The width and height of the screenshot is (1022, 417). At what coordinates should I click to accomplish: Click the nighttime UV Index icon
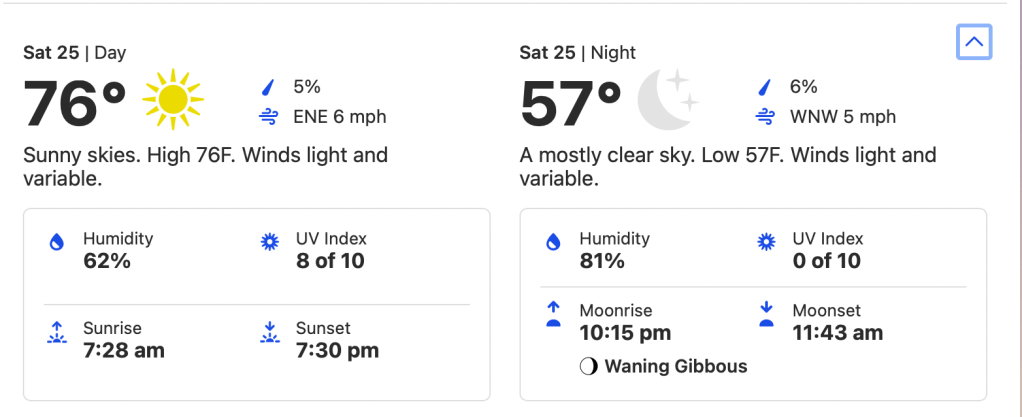point(765,241)
